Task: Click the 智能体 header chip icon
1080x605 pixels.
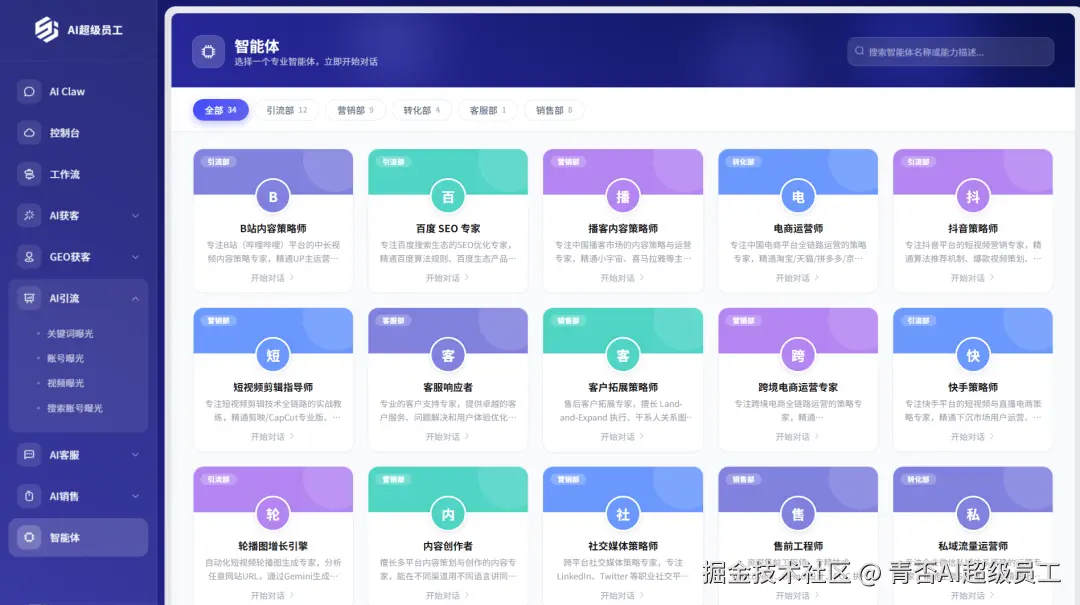Action: point(208,52)
